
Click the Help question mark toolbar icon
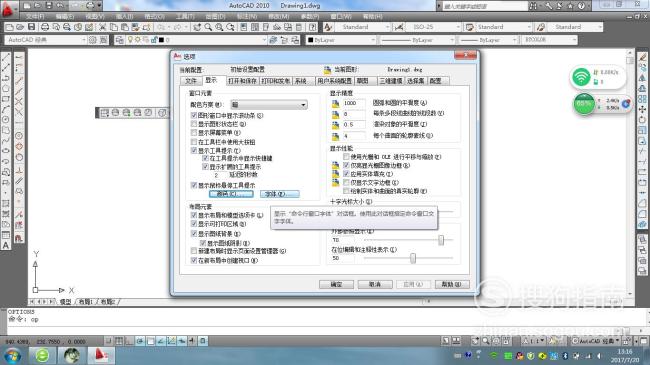[x=313, y=27]
